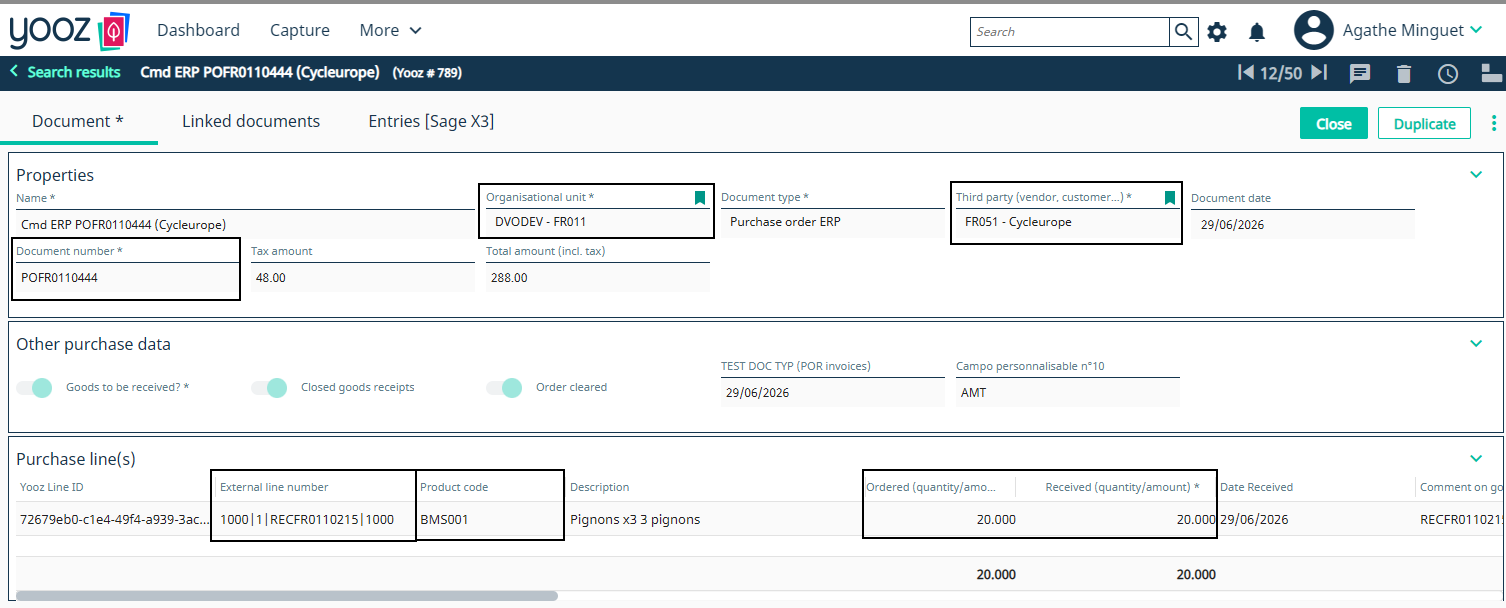1506x608 pixels.
Task: Collapse the Properties section chevron
Action: (1476, 175)
